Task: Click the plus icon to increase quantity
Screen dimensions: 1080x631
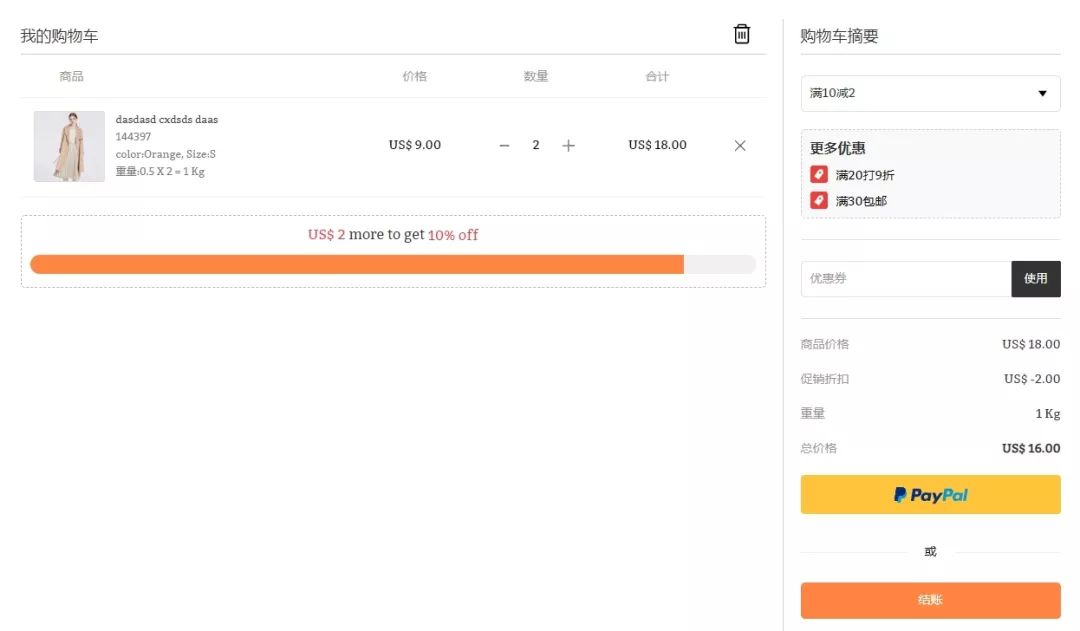Action: [568, 145]
